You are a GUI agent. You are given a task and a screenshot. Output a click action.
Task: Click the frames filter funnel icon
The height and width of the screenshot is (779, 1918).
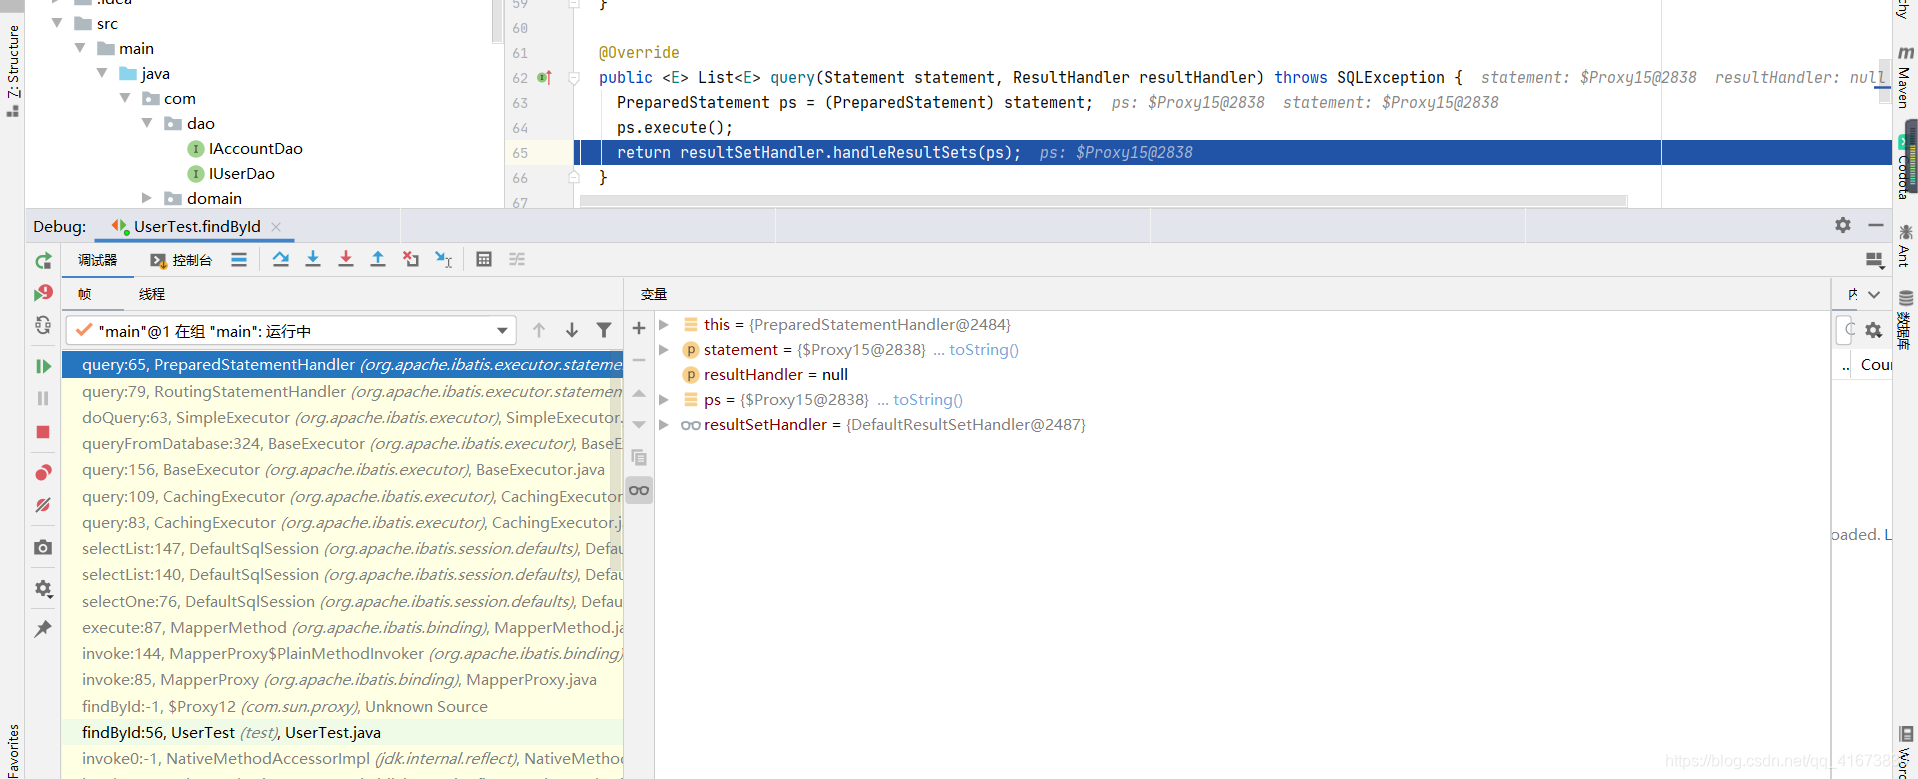(604, 330)
